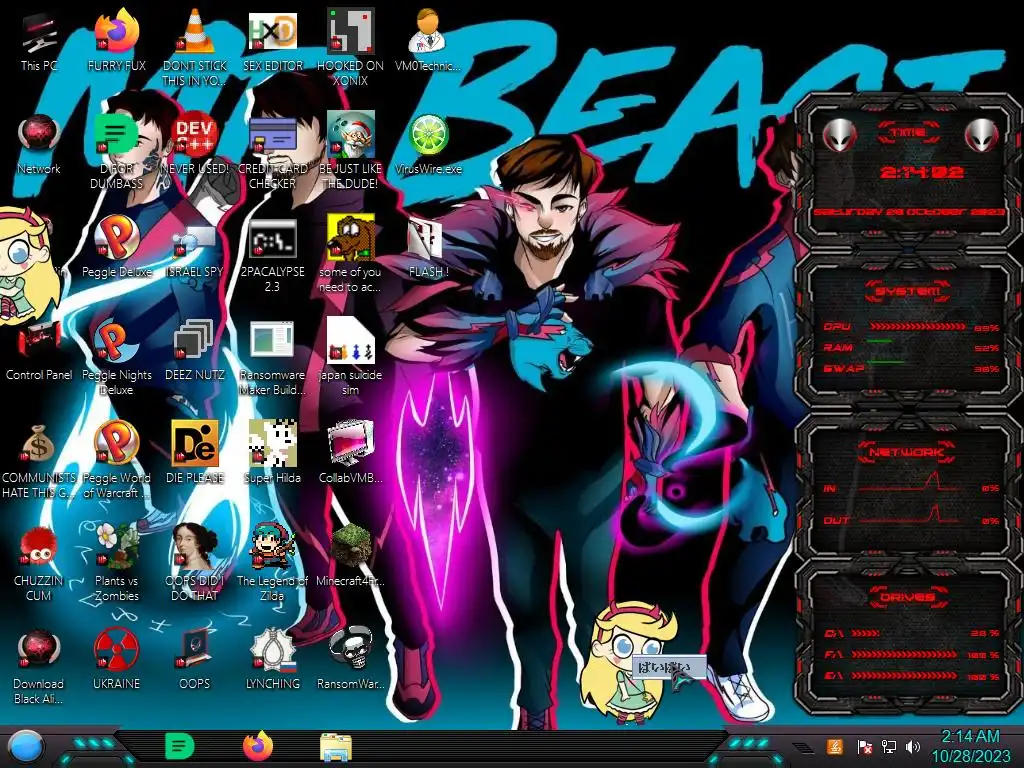Click the SYSTEM gadget header
1024x768 pixels.
(908, 291)
